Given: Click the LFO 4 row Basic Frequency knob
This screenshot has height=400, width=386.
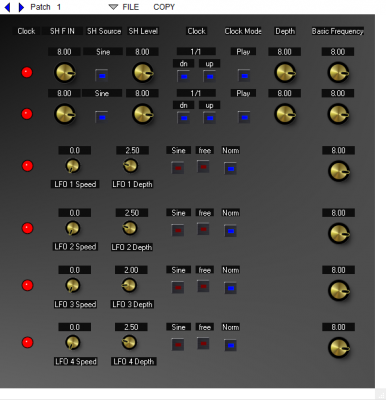Looking at the screenshot, I should pos(339,348).
